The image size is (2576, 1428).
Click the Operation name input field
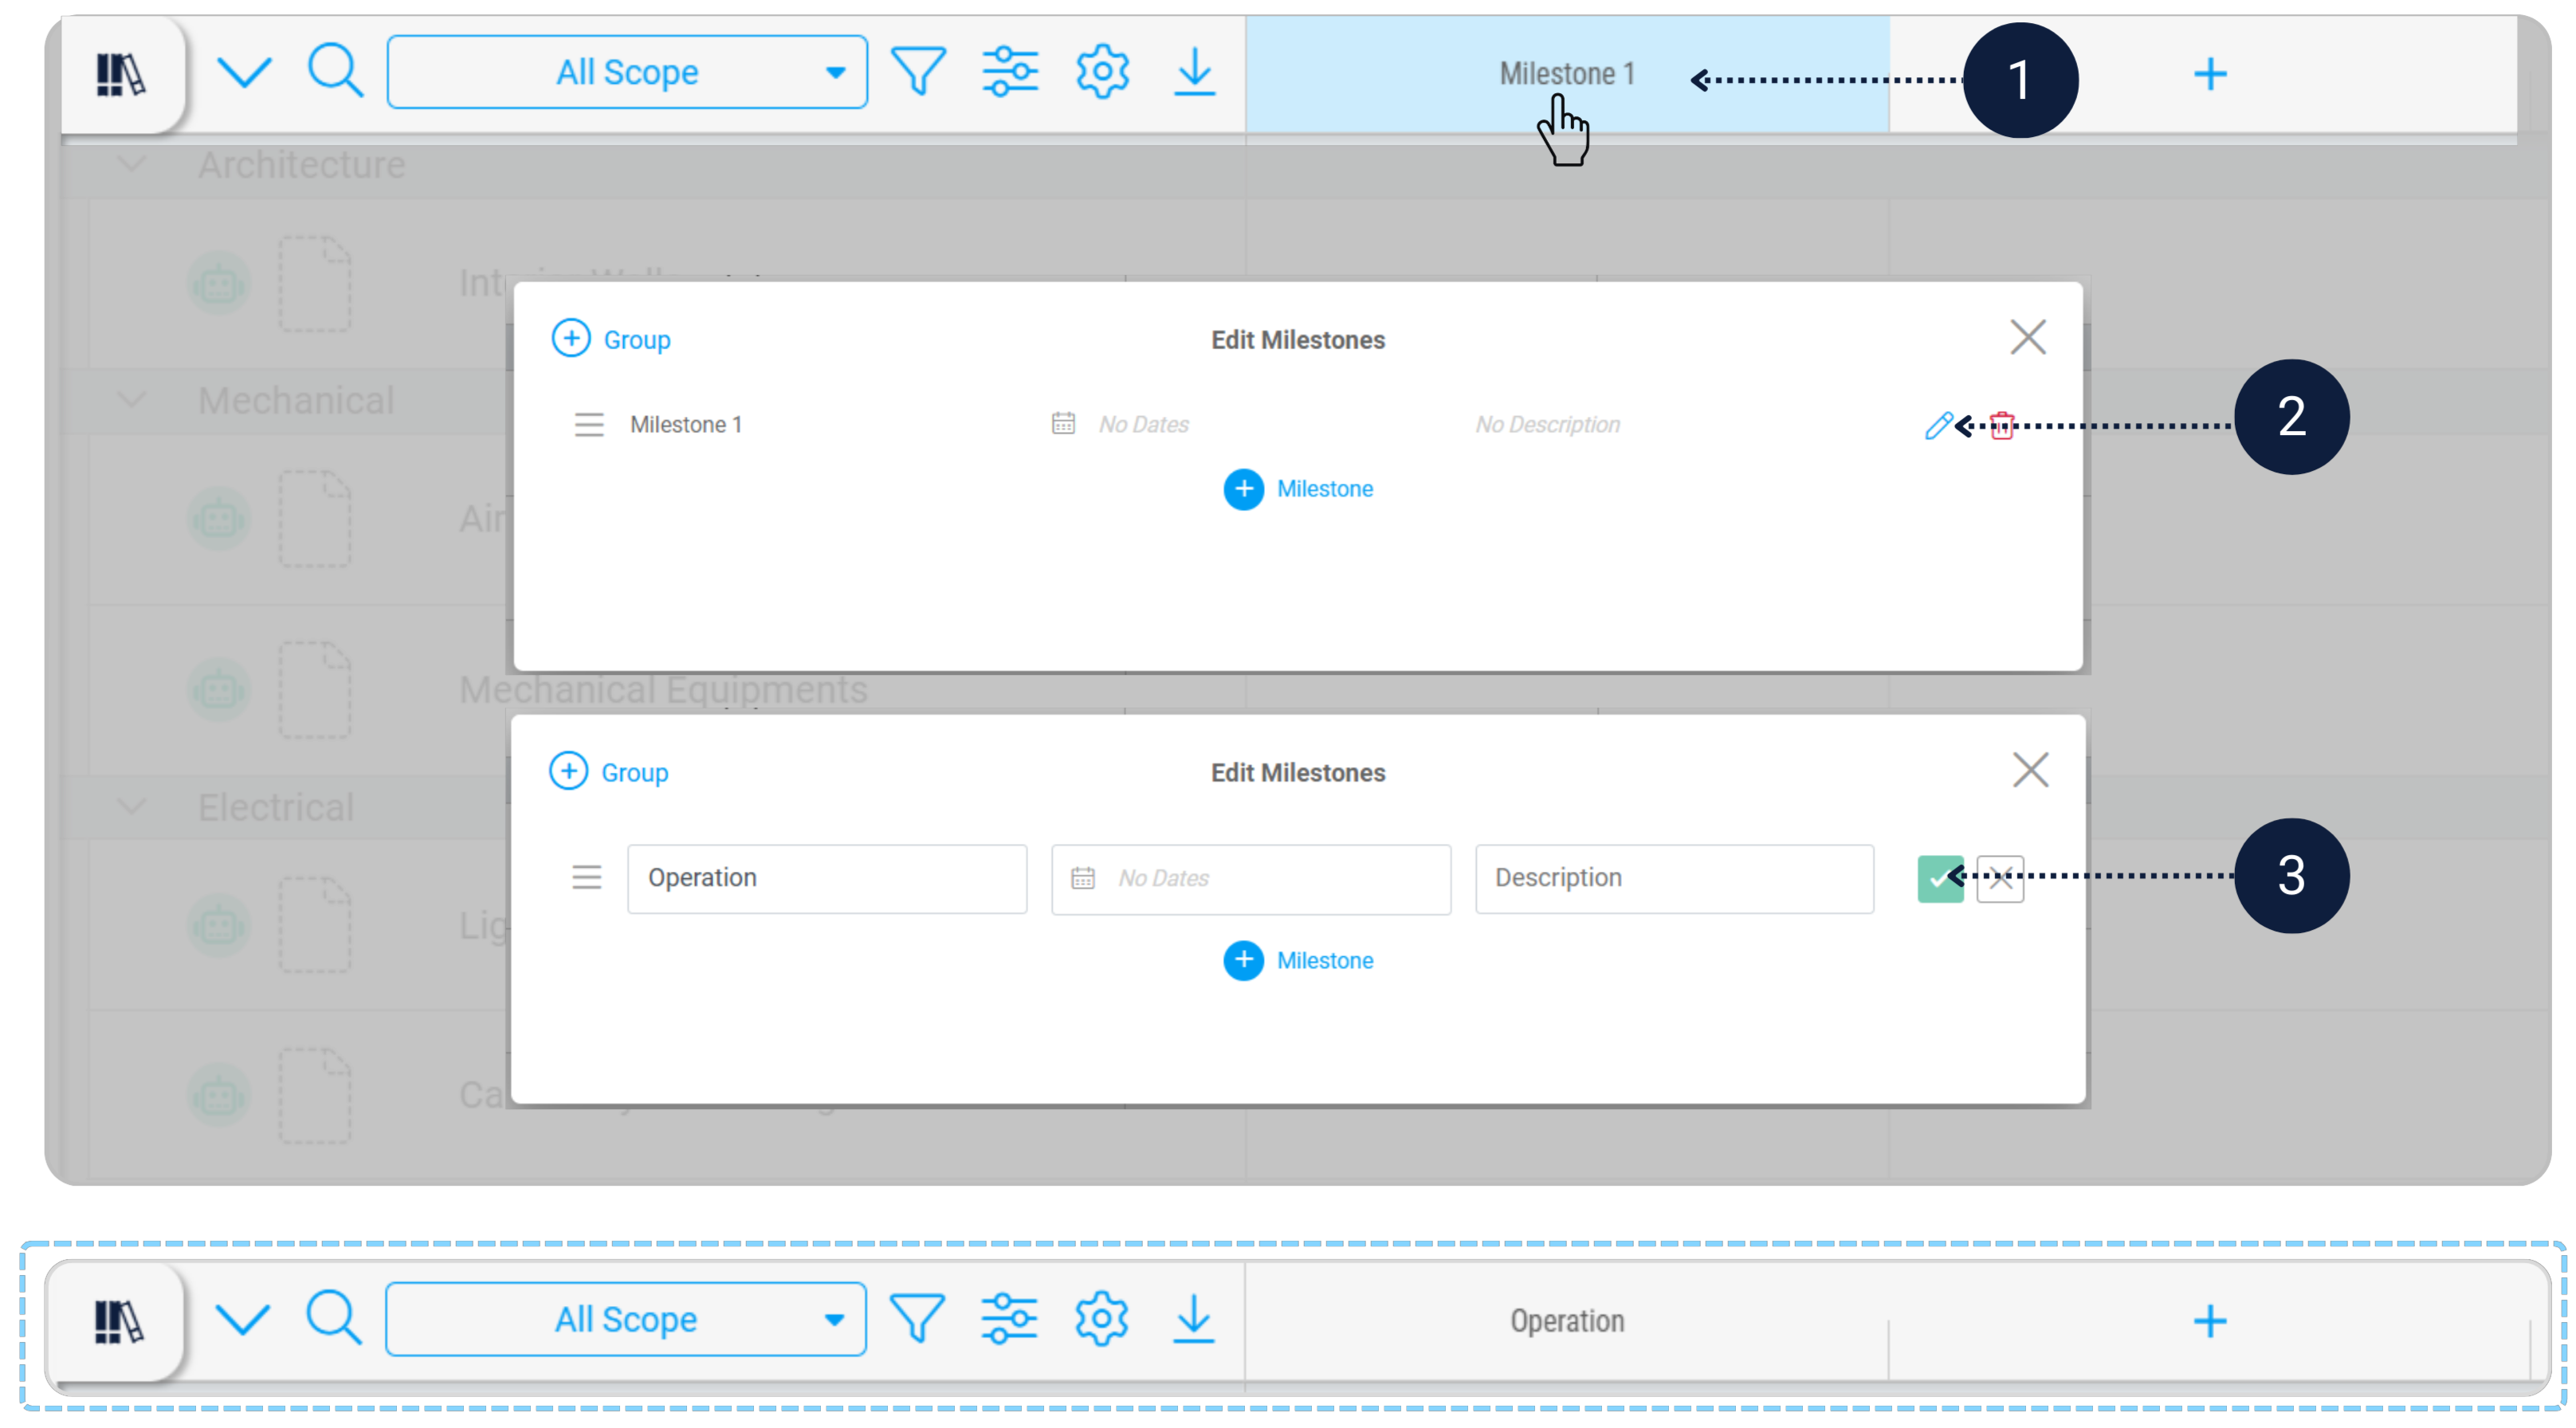[x=826, y=878]
